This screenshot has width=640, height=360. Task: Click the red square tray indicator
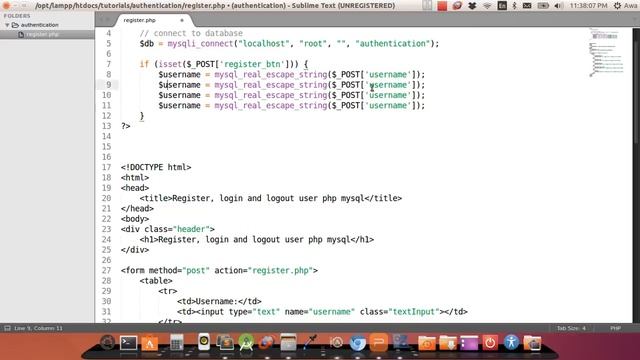coord(442,6)
